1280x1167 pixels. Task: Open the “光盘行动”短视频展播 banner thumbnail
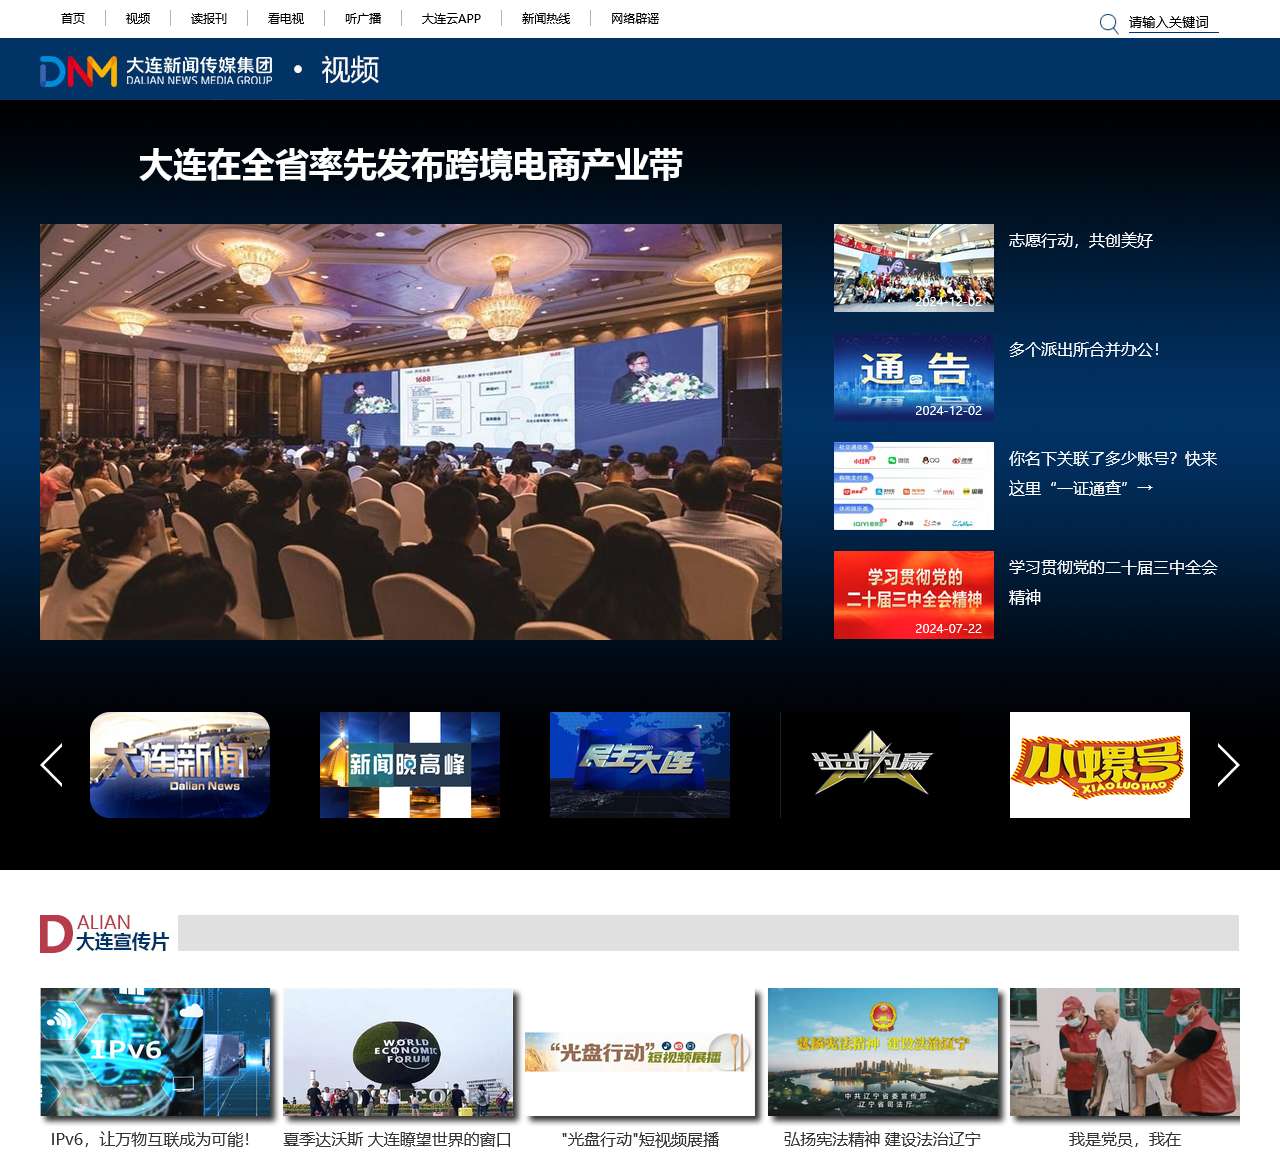click(640, 1052)
